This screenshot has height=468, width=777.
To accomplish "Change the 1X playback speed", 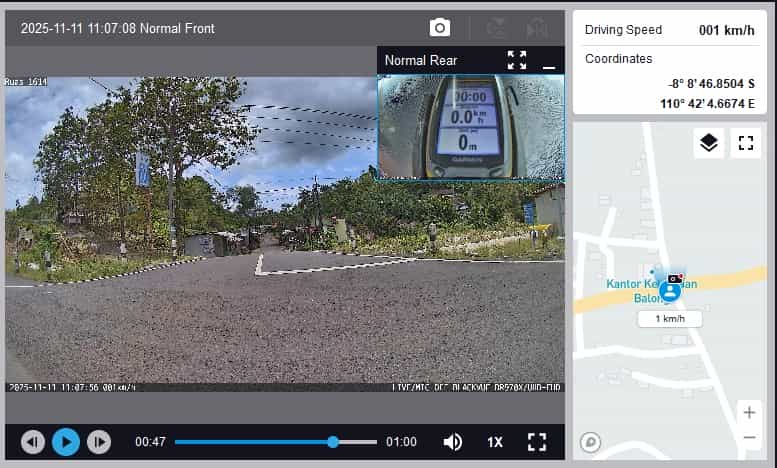I will click(495, 442).
